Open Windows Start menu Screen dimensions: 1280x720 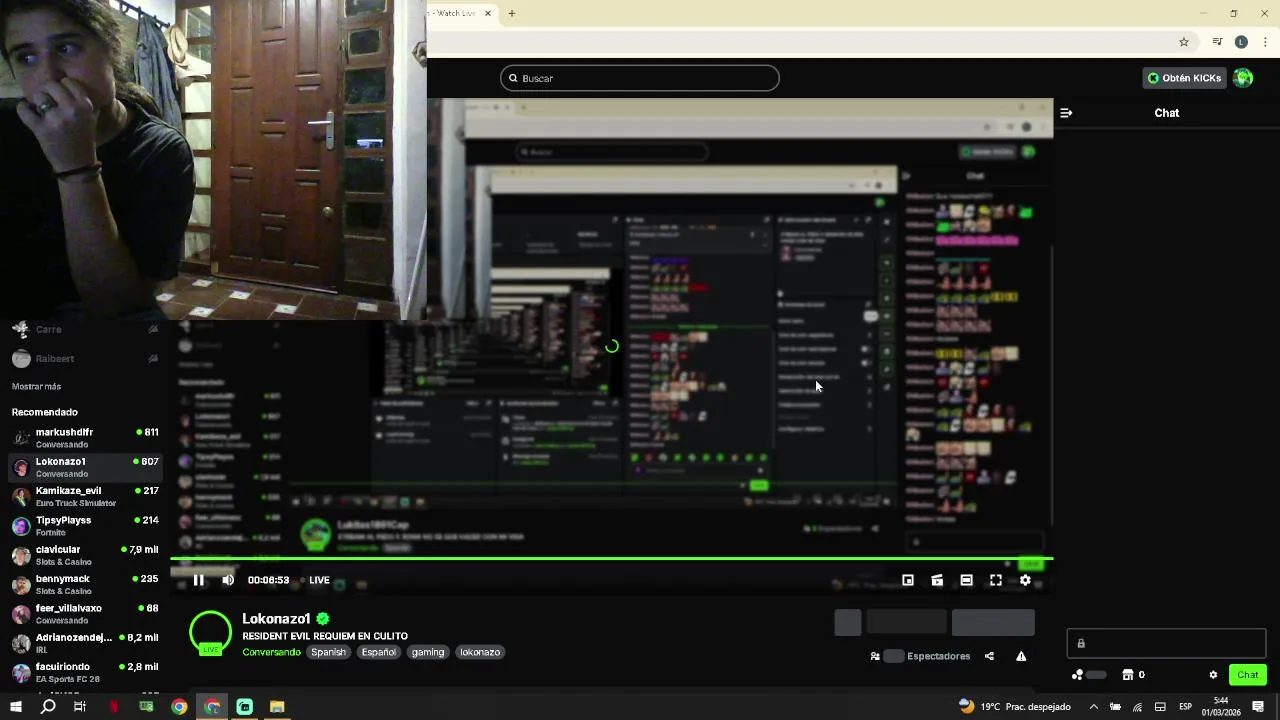pyautogui.click(x=16, y=706)
